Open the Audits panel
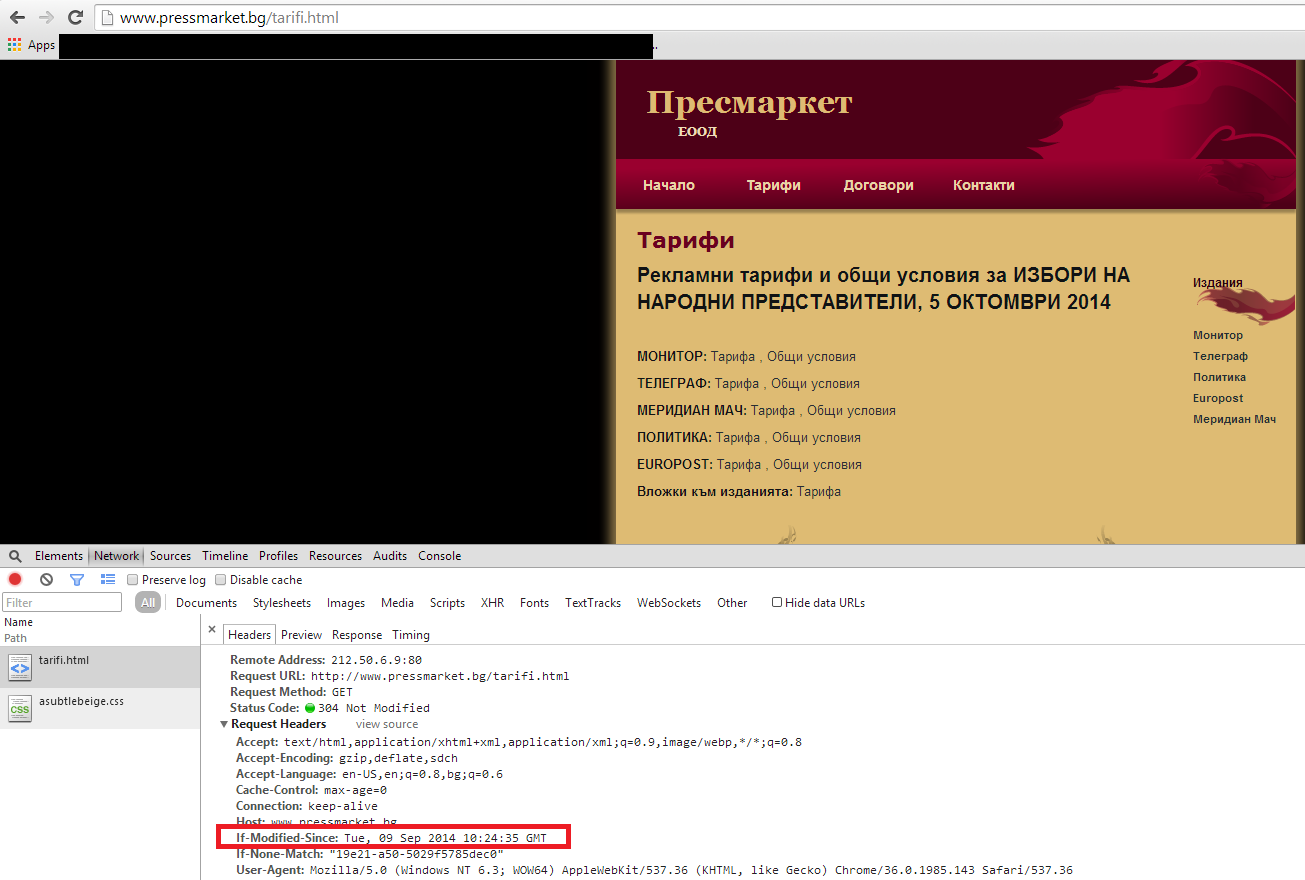Viewport: 1305px width, 880px height. pos(390,556)
